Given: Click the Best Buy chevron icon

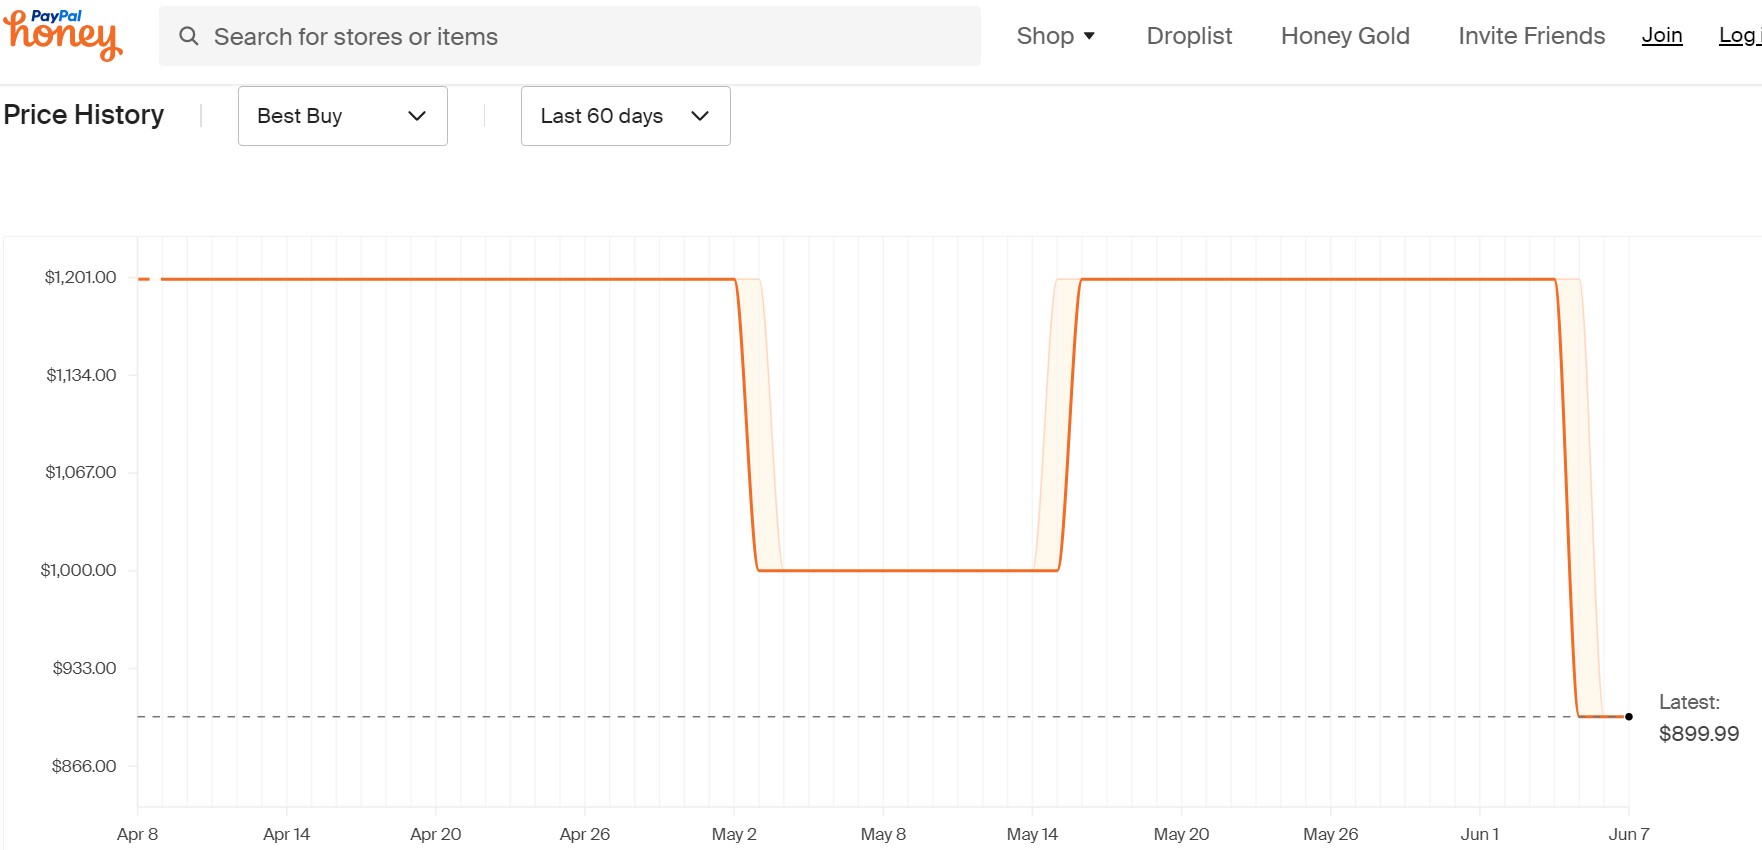Looking at the screenshot, I should [417, 116].
